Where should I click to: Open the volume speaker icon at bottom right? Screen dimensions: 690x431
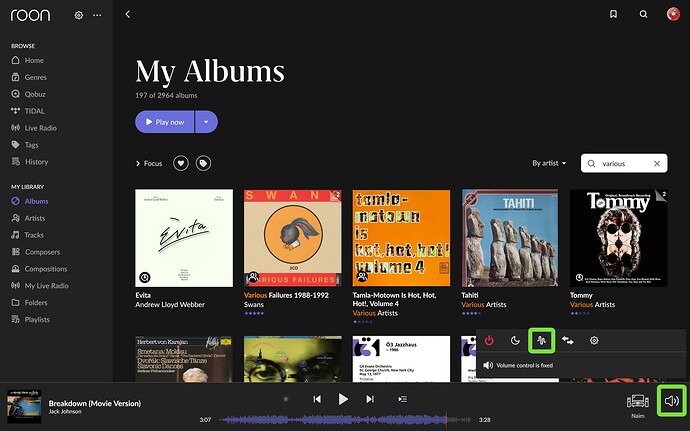point(672,401)
